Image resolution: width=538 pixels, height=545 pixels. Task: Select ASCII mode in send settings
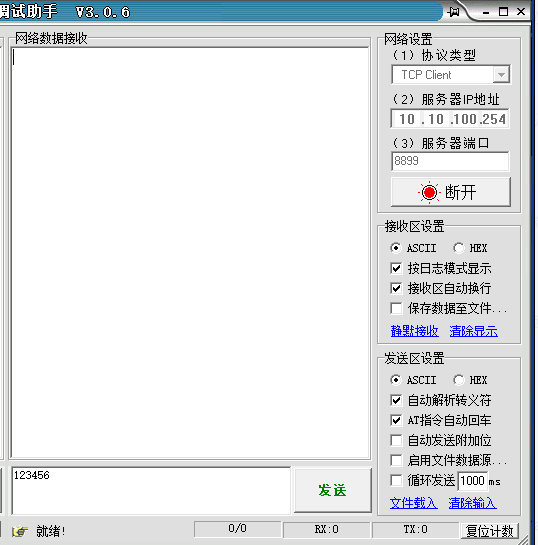point(396,380)
